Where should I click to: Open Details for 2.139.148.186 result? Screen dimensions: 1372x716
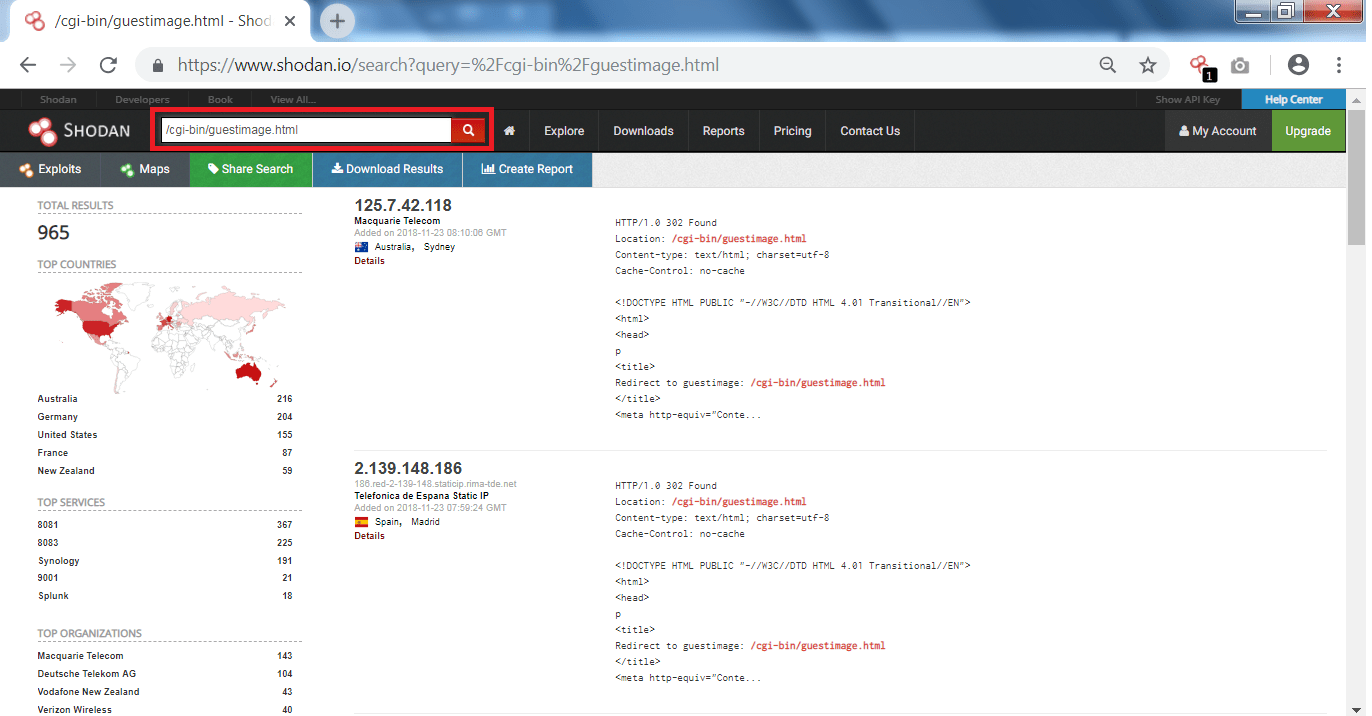point(369,536)
